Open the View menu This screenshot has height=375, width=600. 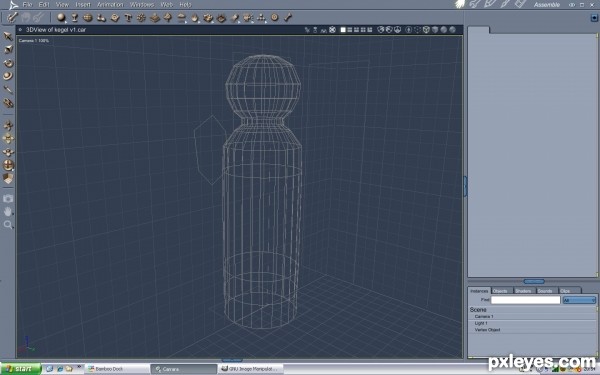tap(62, 5)
